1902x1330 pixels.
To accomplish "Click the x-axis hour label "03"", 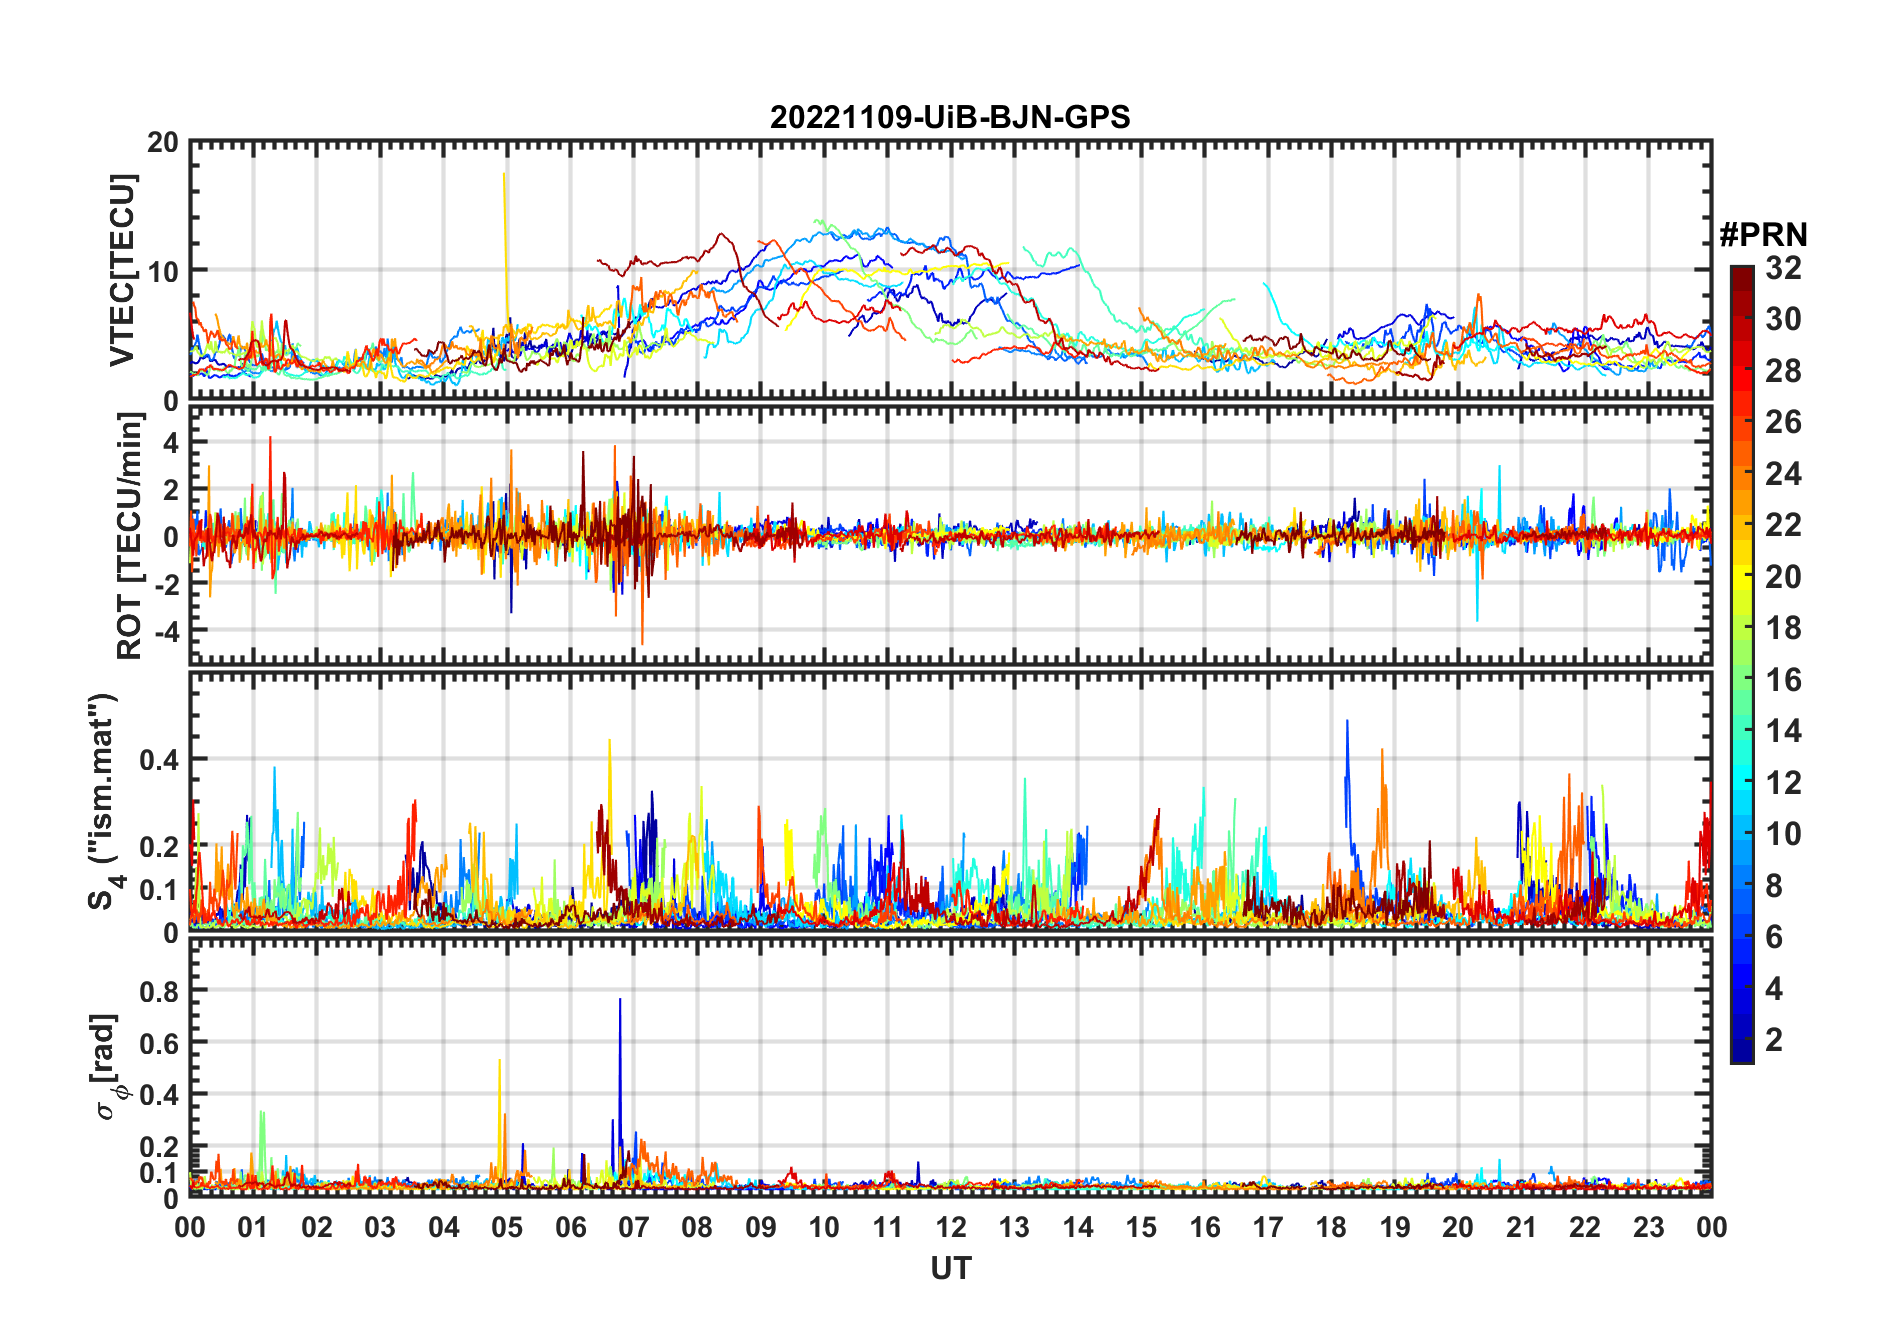I will pyautogui.click(x=380, y=1227).
